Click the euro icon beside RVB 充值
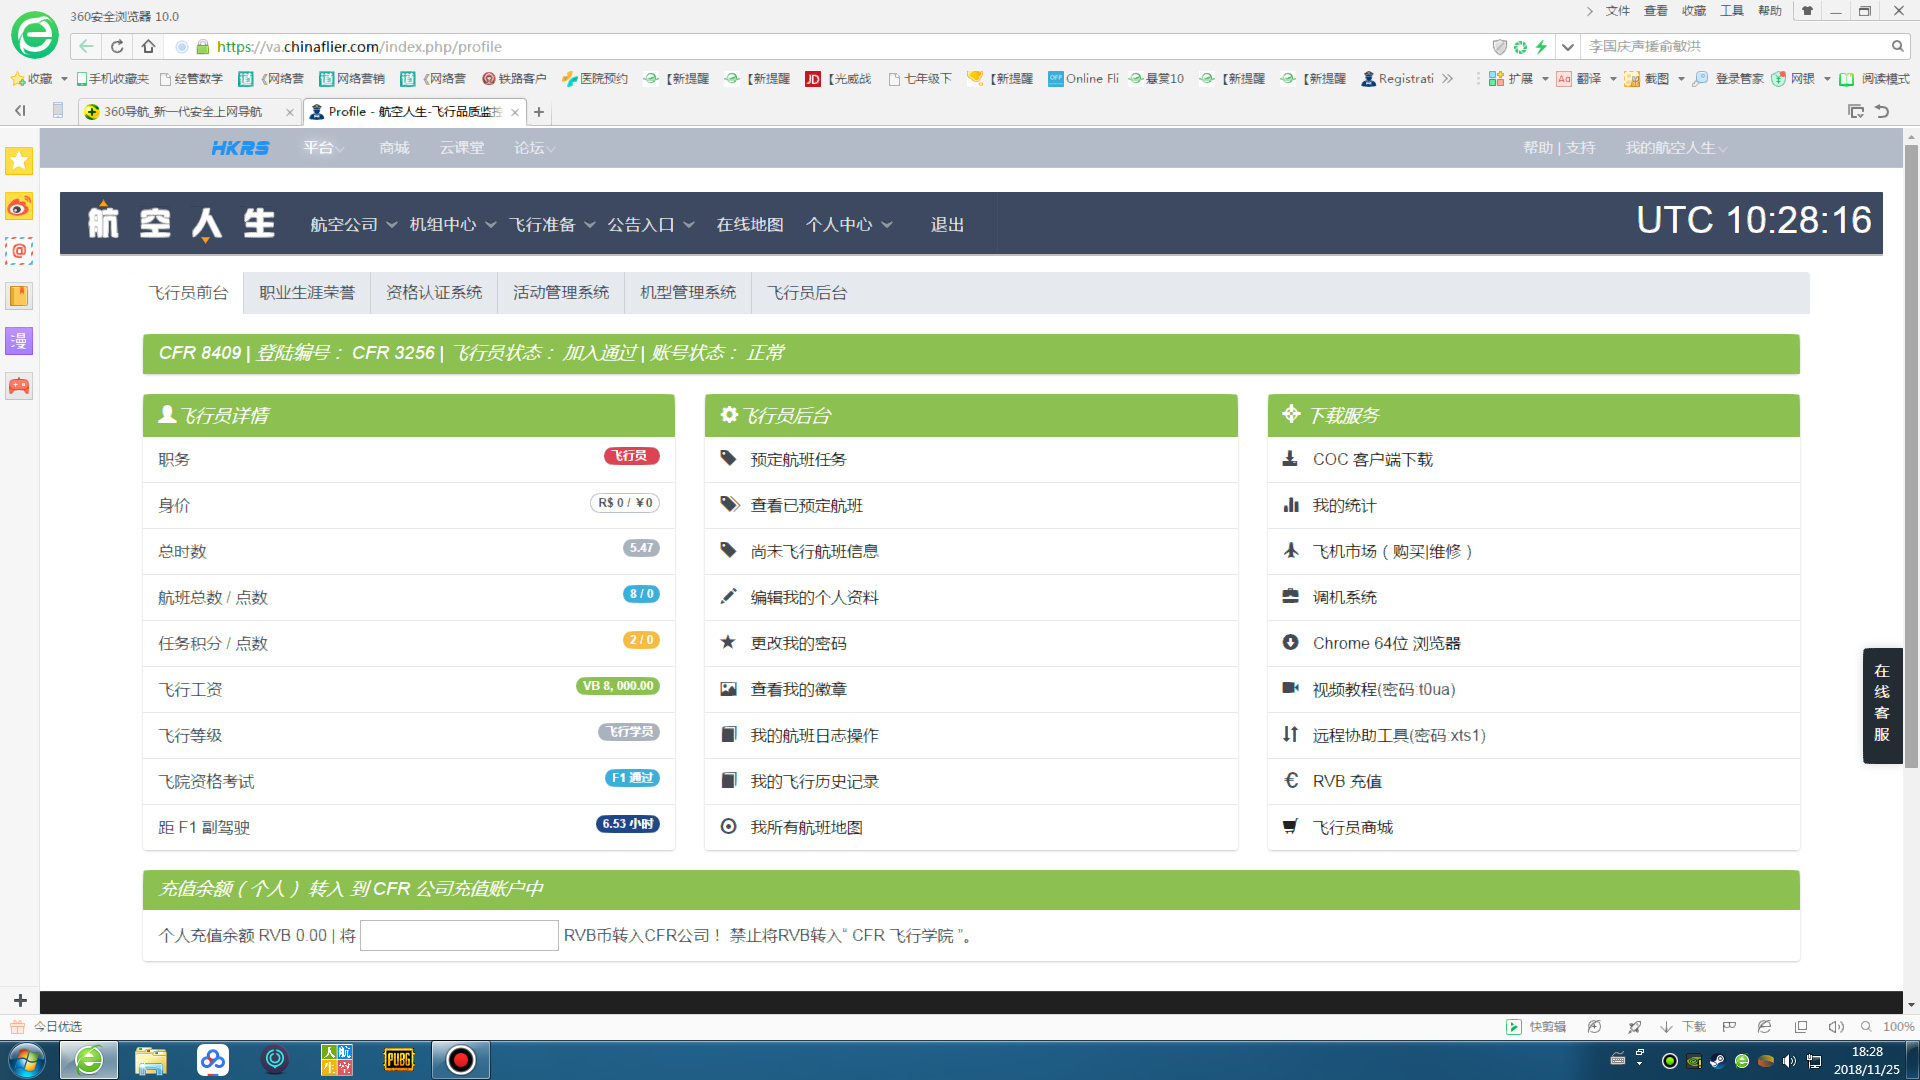The width and height of the screenshot is (1920, 1080). click(x=1291, y=780)
